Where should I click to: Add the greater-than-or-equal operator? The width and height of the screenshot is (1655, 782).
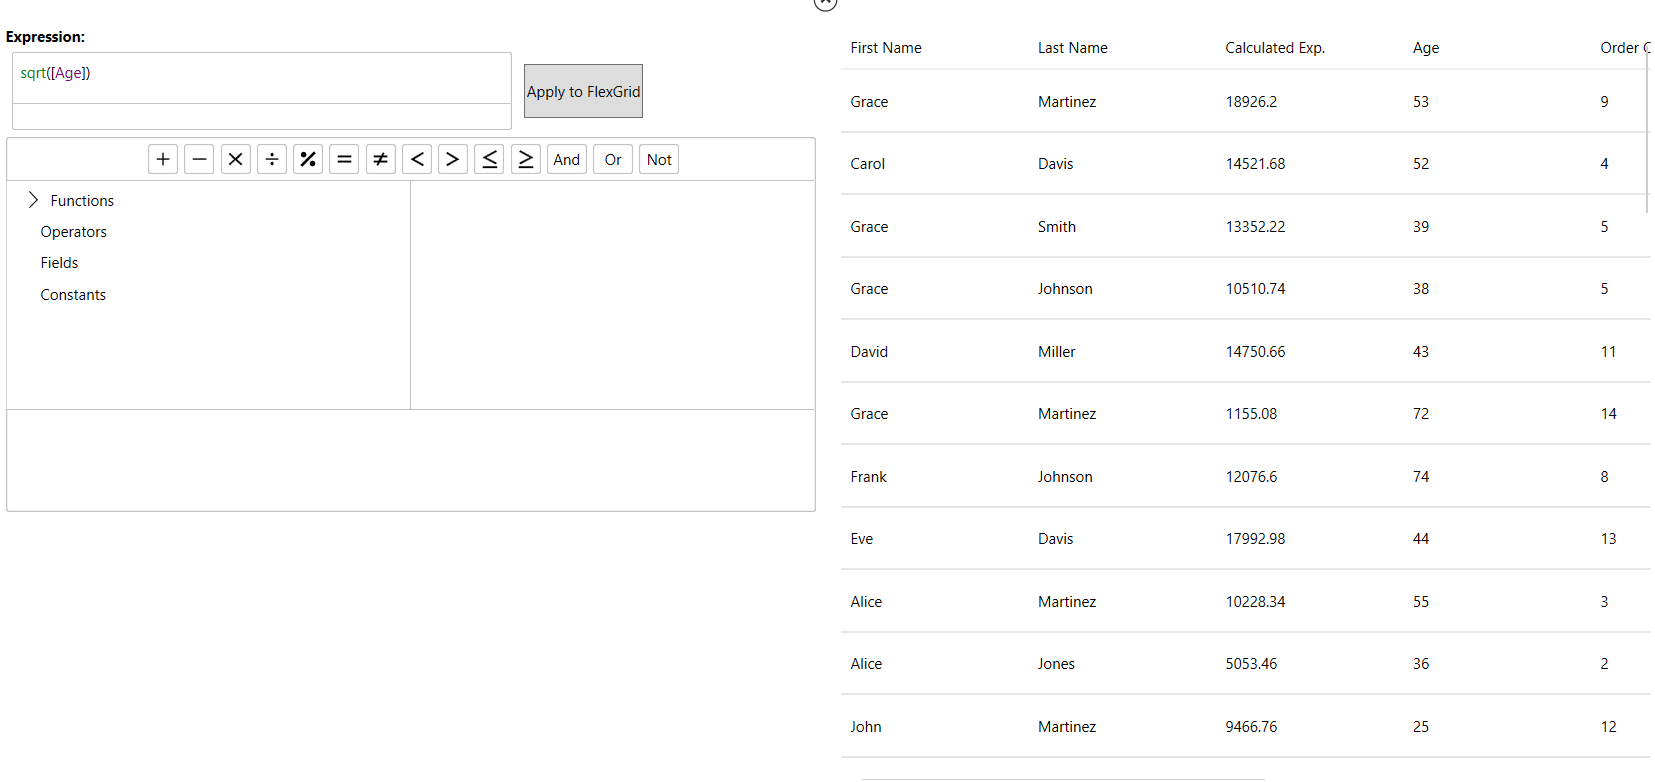[x=526, y=159]
